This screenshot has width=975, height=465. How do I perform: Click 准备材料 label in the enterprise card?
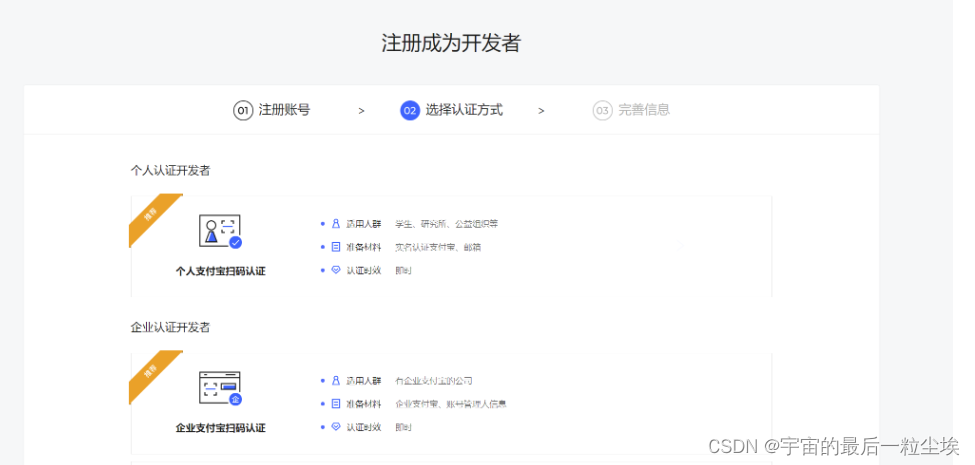pos(364,403)
